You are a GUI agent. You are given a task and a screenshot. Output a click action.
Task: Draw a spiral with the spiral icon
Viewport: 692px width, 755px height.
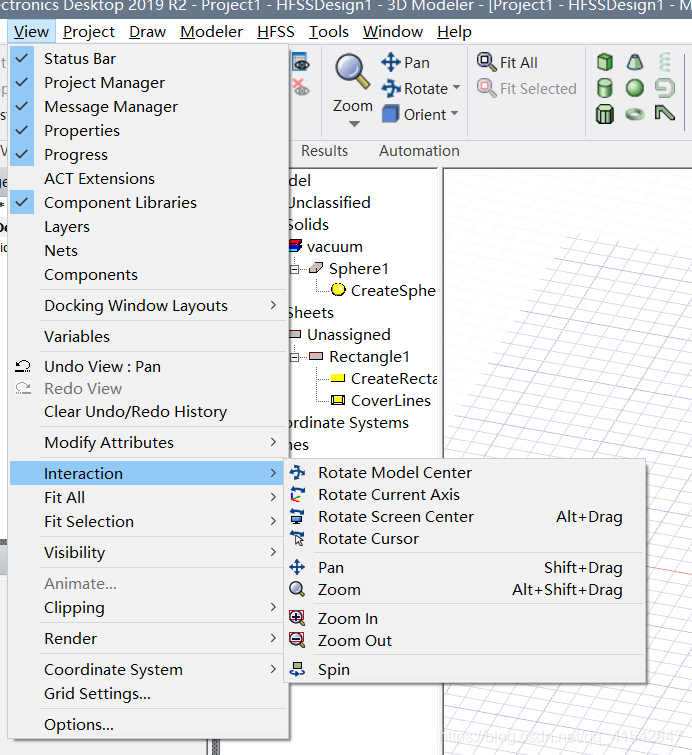[x=665, y=88]
